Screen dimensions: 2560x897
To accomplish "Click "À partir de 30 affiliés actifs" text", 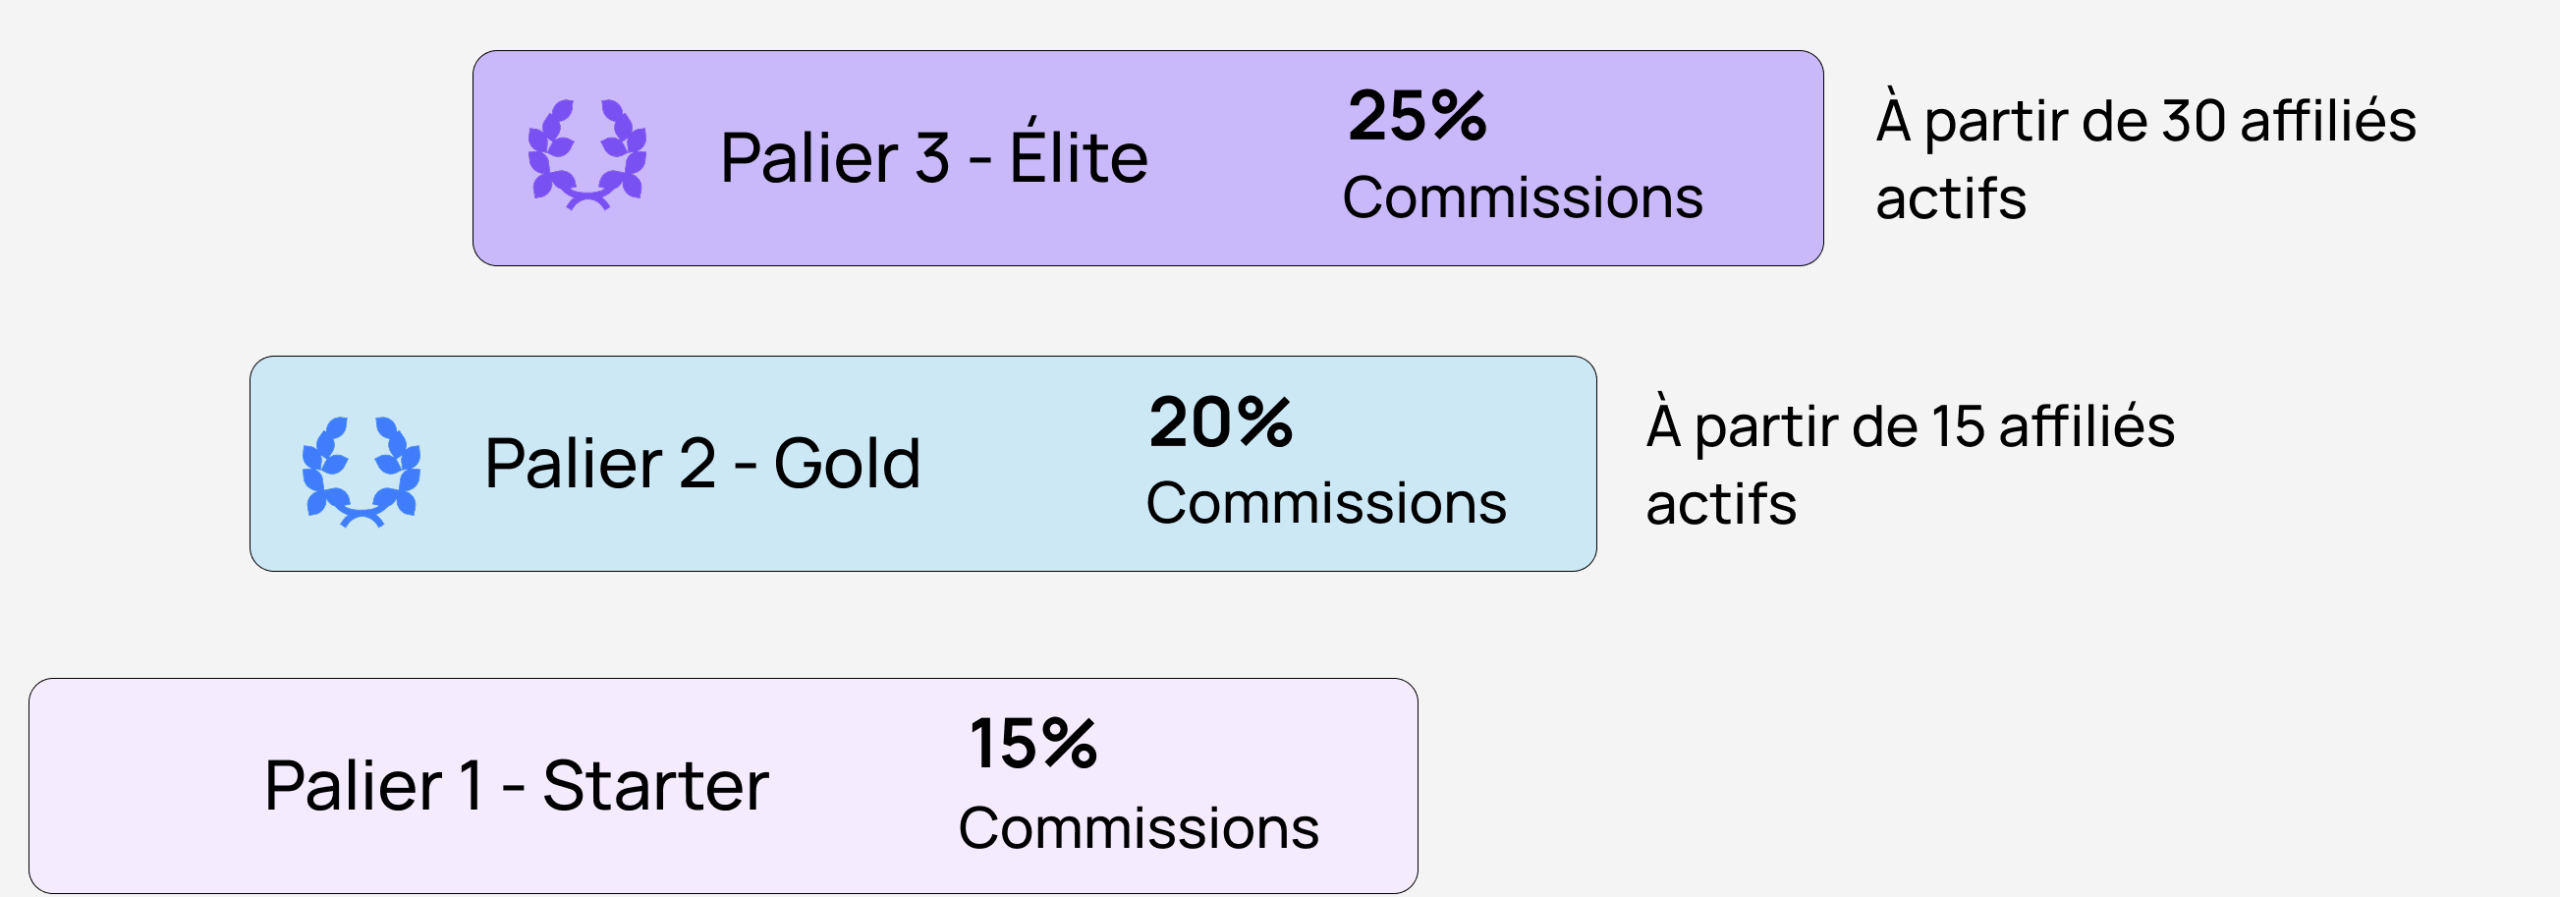I will coord(2145,160).
